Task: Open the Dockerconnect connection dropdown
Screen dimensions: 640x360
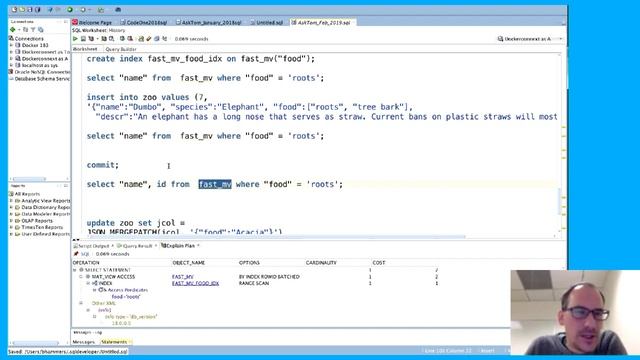Action: point(561,39)
